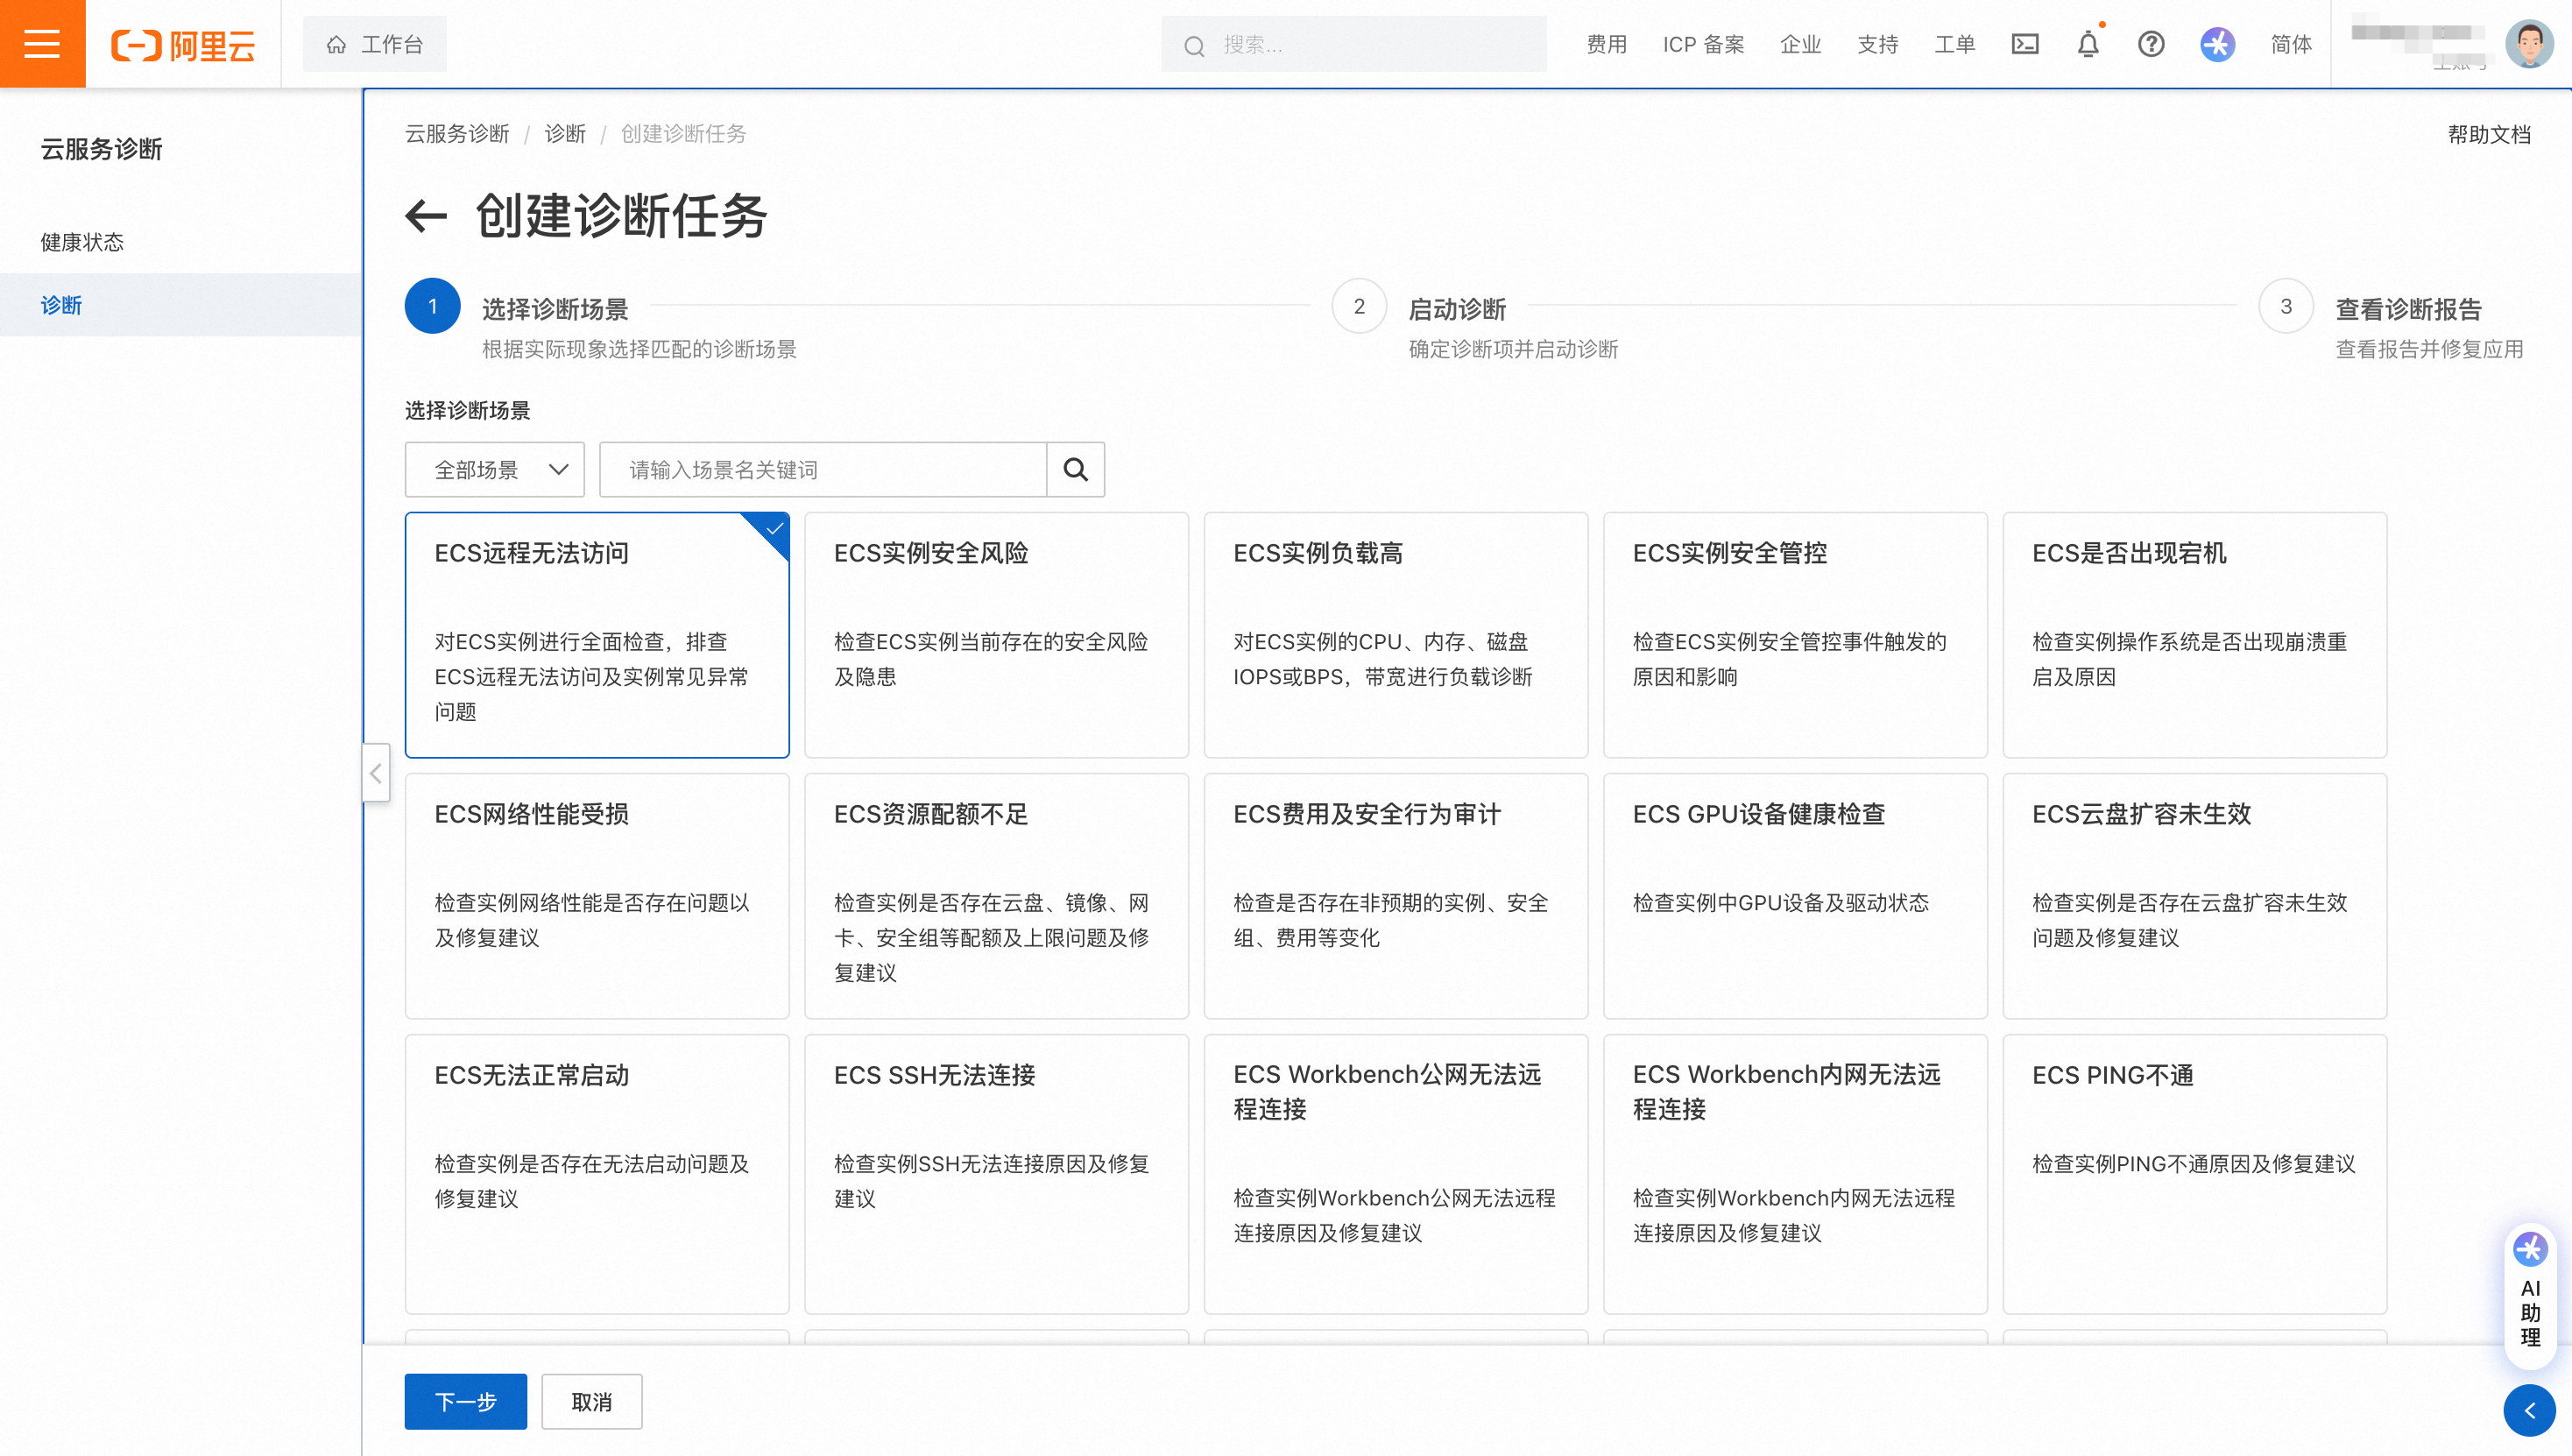Open the 支持 menu
Screen dimensions: 2572x1456
(1877, 45)
